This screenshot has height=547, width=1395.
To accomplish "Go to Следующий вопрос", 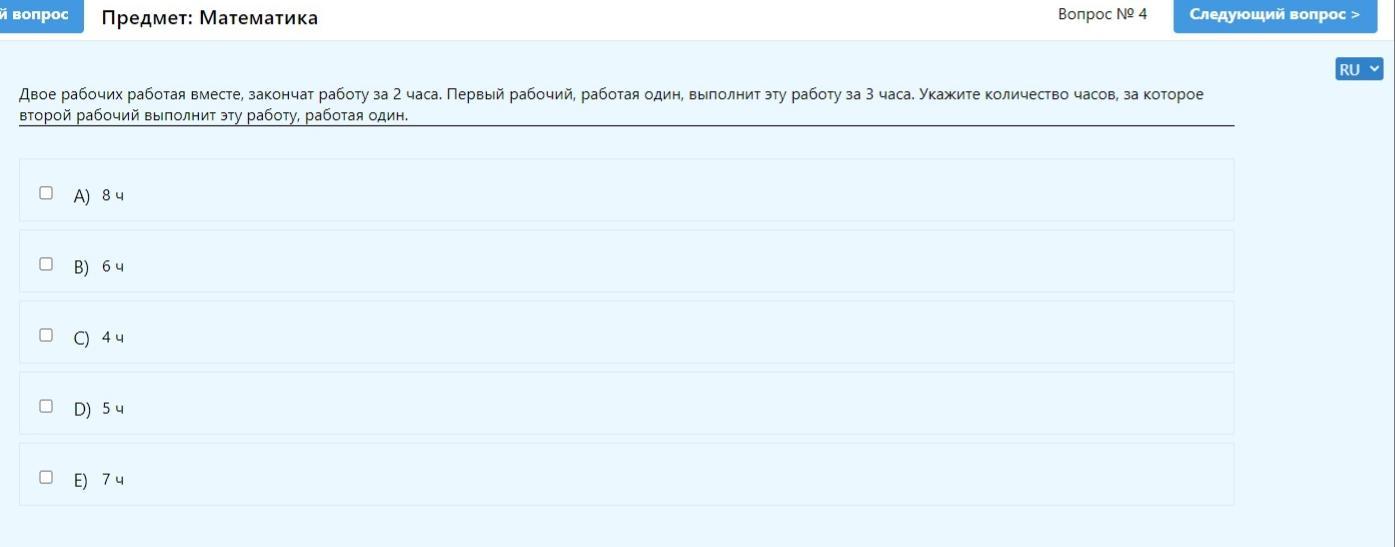I will (1275, 15).
